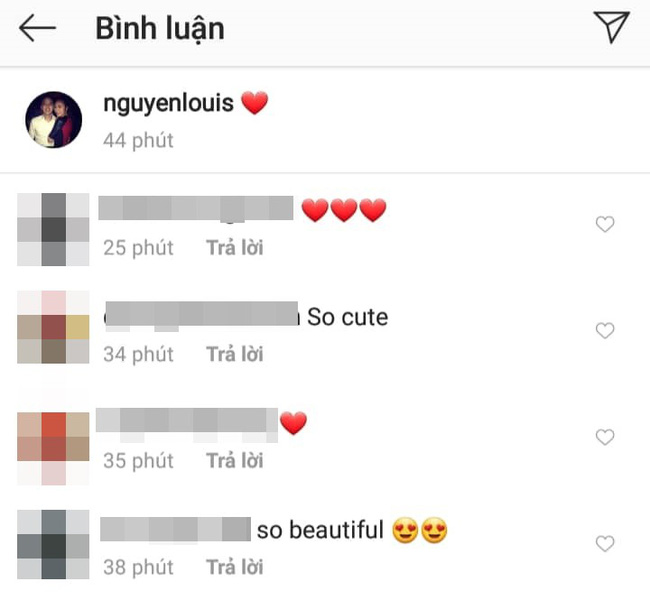The width and height of the screenshot is (650, 600).
Task: Open avatar of the 35 phút commenter
Action: (x=53, y=448)
